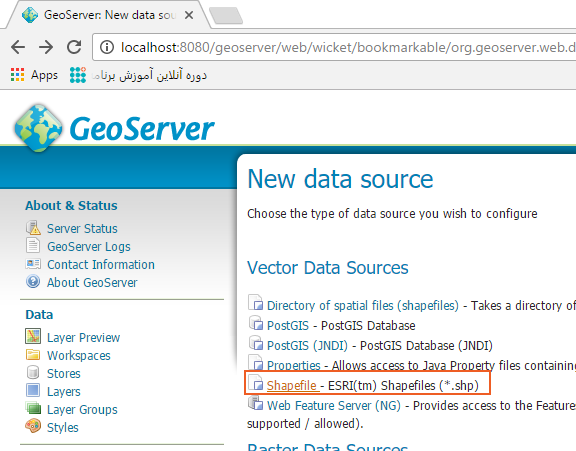
Task: Open the Layers link
Action: (64, 392)
